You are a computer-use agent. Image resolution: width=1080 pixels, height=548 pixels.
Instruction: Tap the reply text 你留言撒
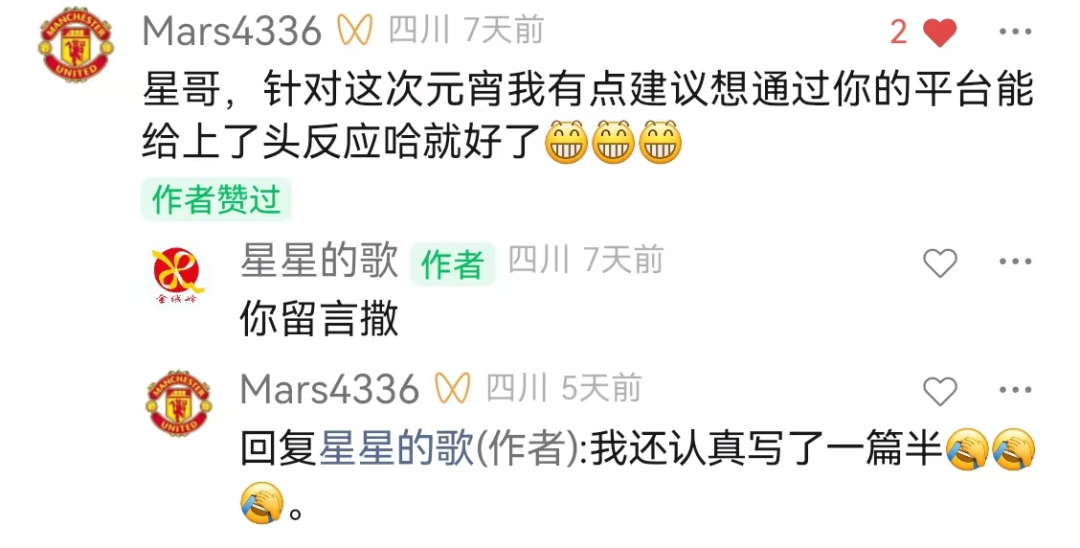click(x=320, y=320)
